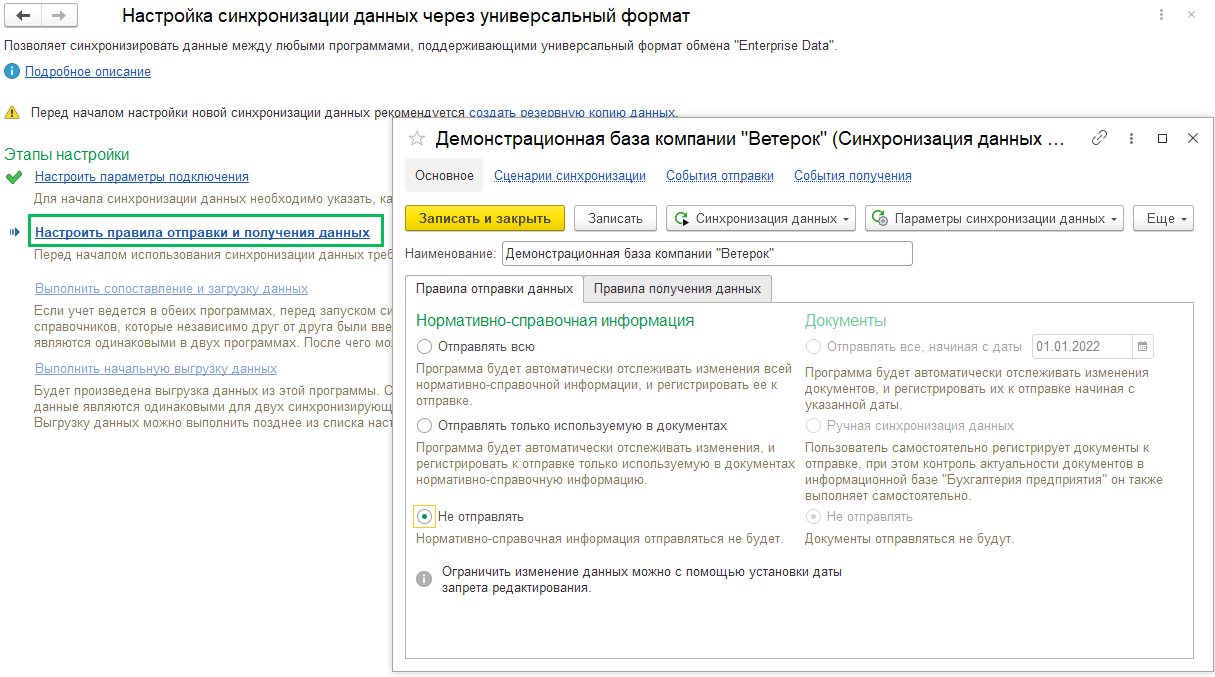Click the Нормативно-справочная информация heading

[555, 321]
